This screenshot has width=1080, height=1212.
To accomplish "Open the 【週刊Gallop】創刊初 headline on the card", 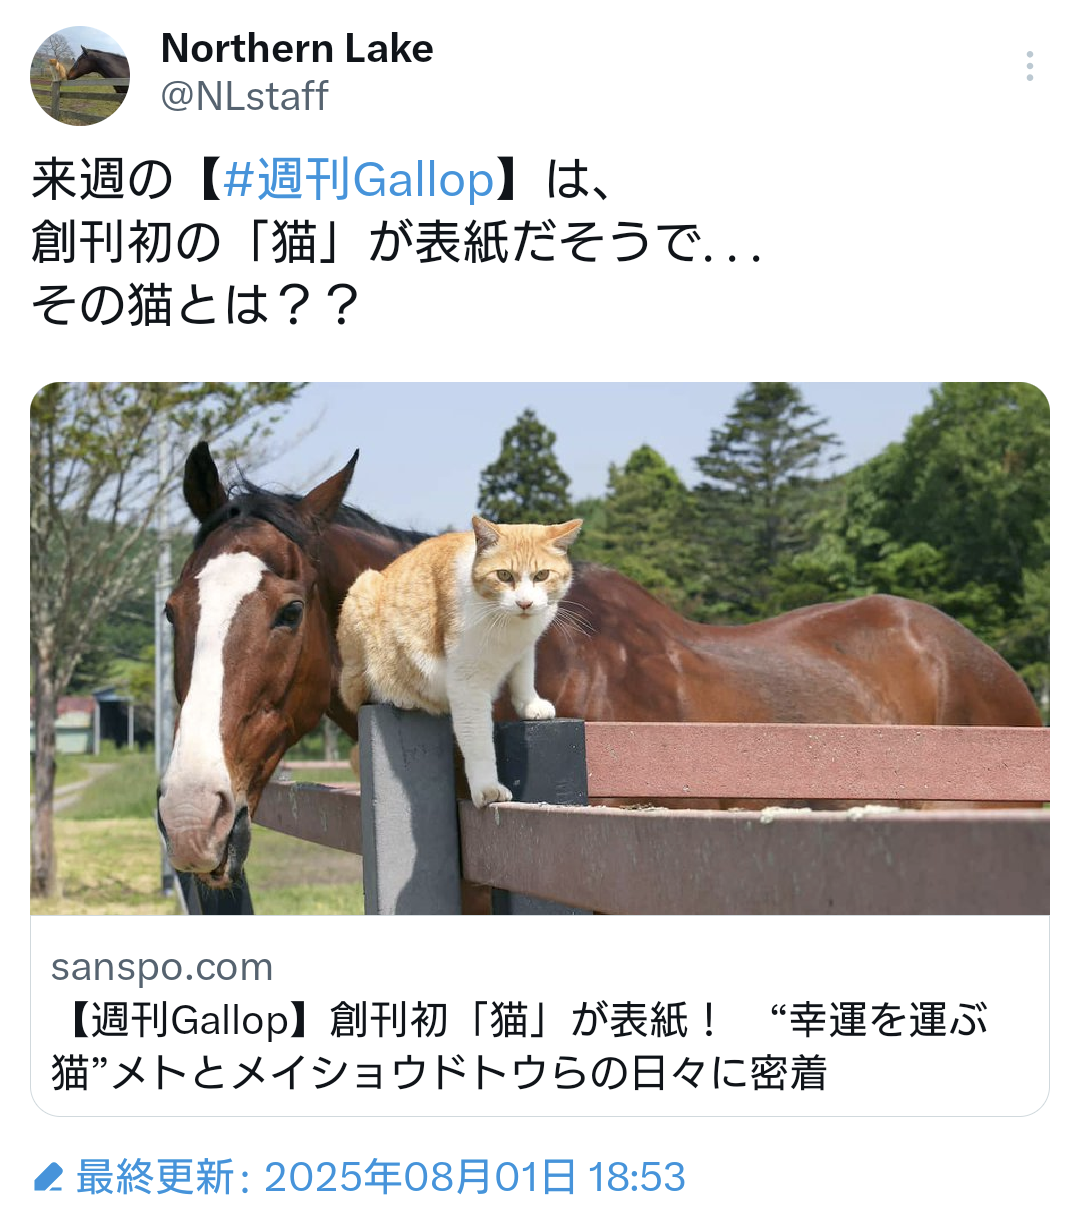I will pyautogui.click(x=519, y=1021).
